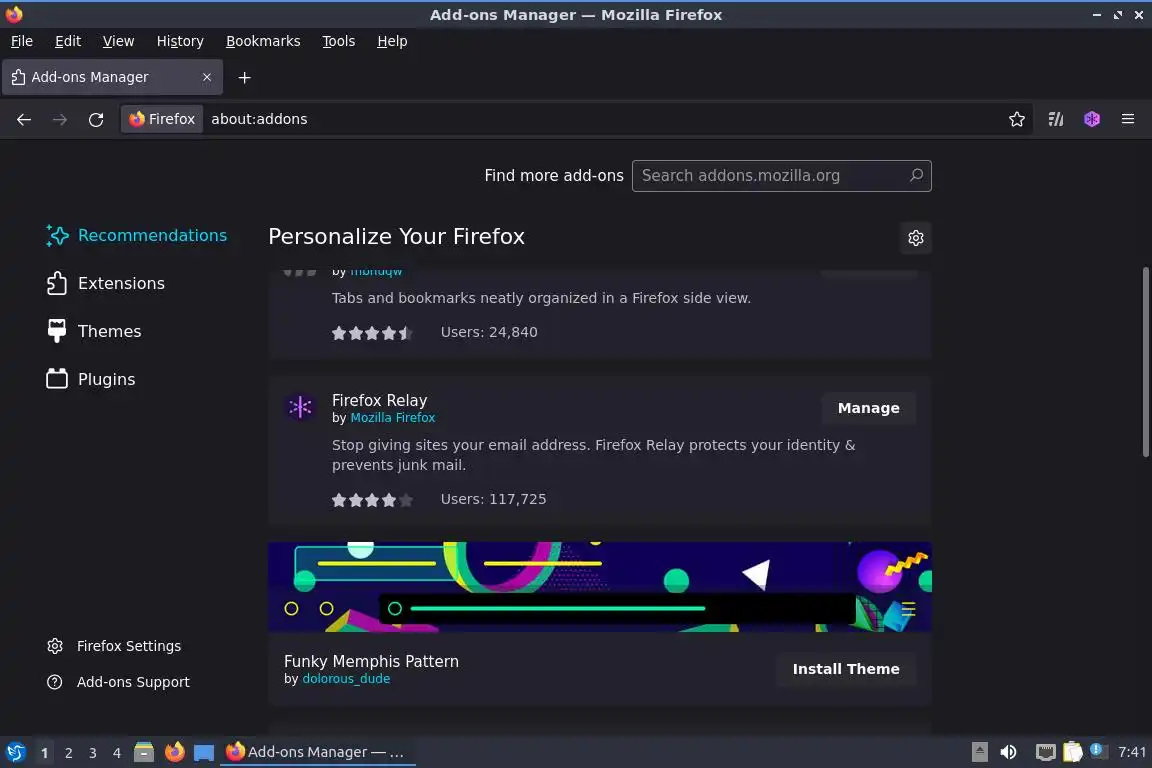Switch to workspace 1 in taskbar
1152x768 pixels.
coord(44,753)
